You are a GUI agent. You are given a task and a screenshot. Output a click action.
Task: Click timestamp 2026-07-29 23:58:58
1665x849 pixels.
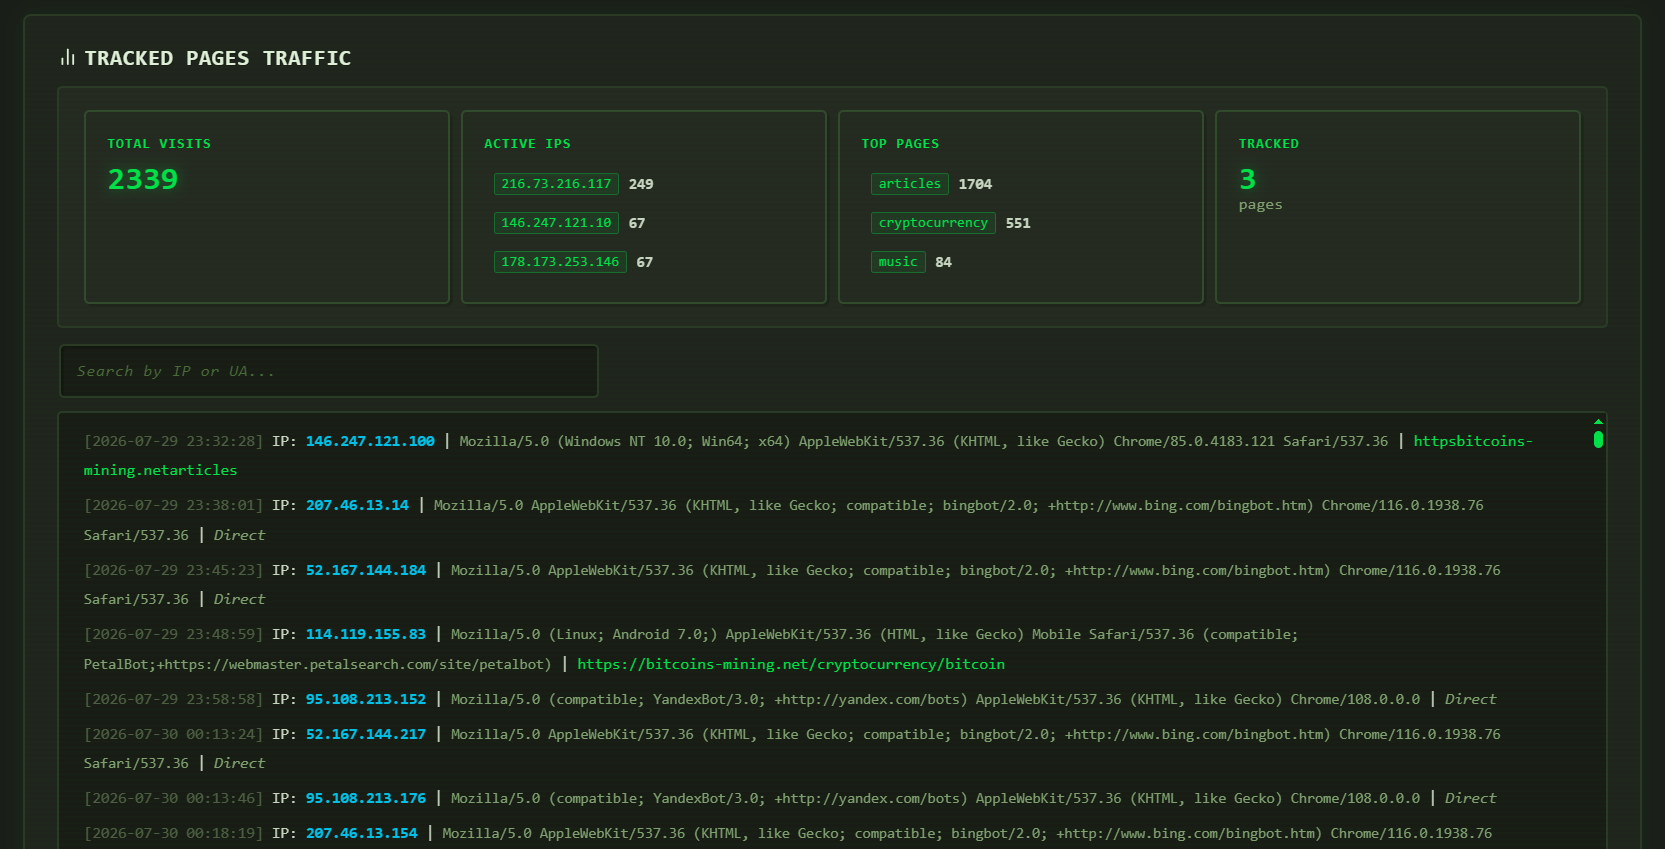(174, 699)
